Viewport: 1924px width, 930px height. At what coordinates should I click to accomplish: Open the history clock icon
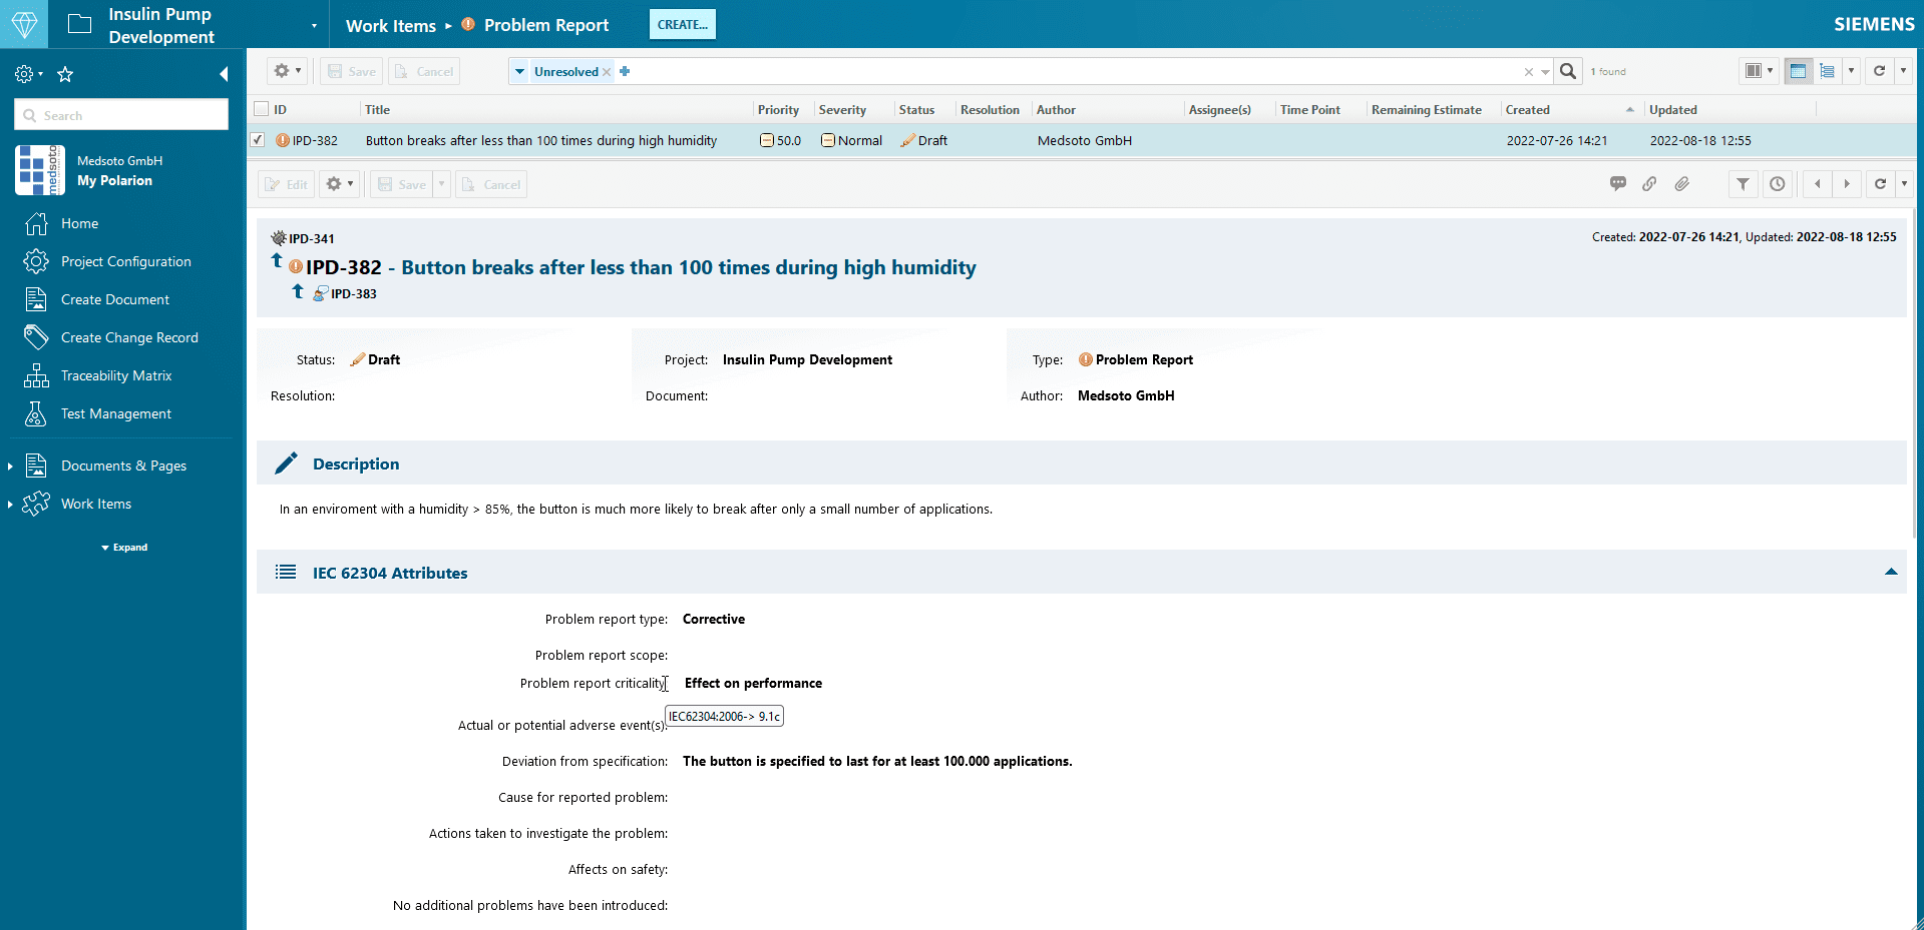[x=1777, y=184]
